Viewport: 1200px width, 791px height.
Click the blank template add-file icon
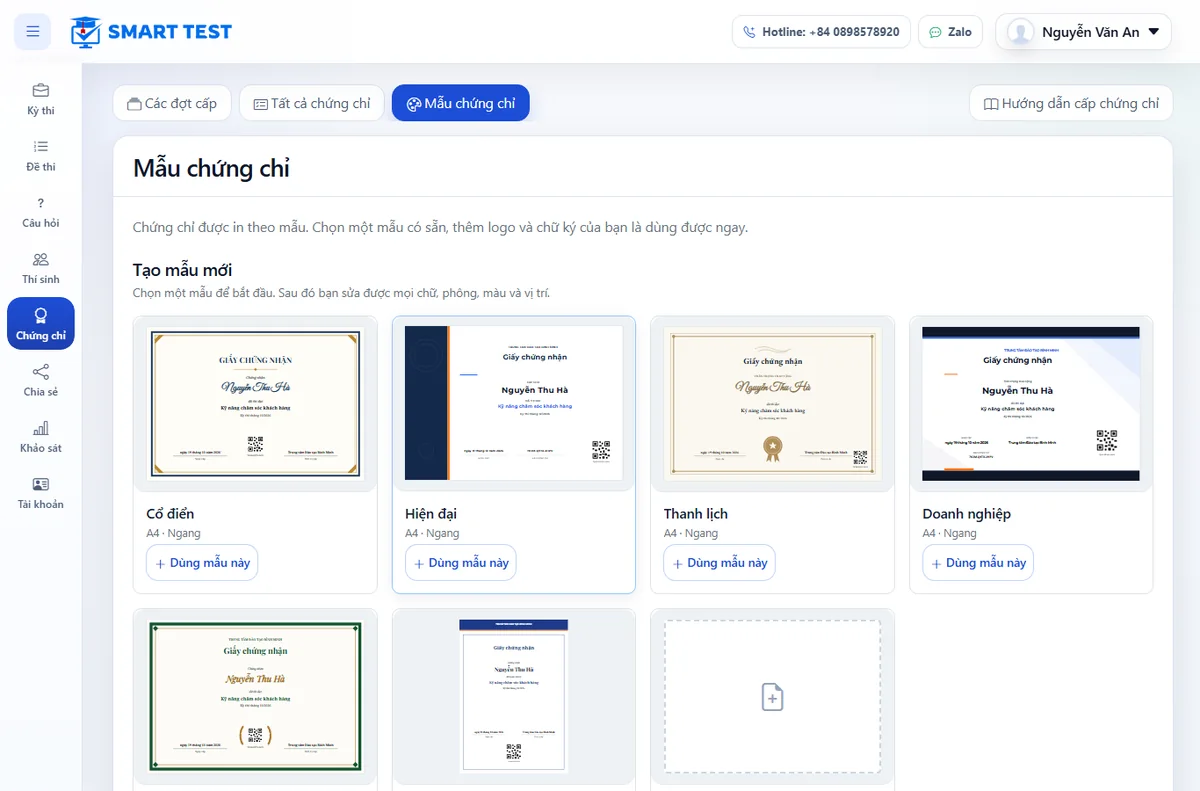[772, 697]
